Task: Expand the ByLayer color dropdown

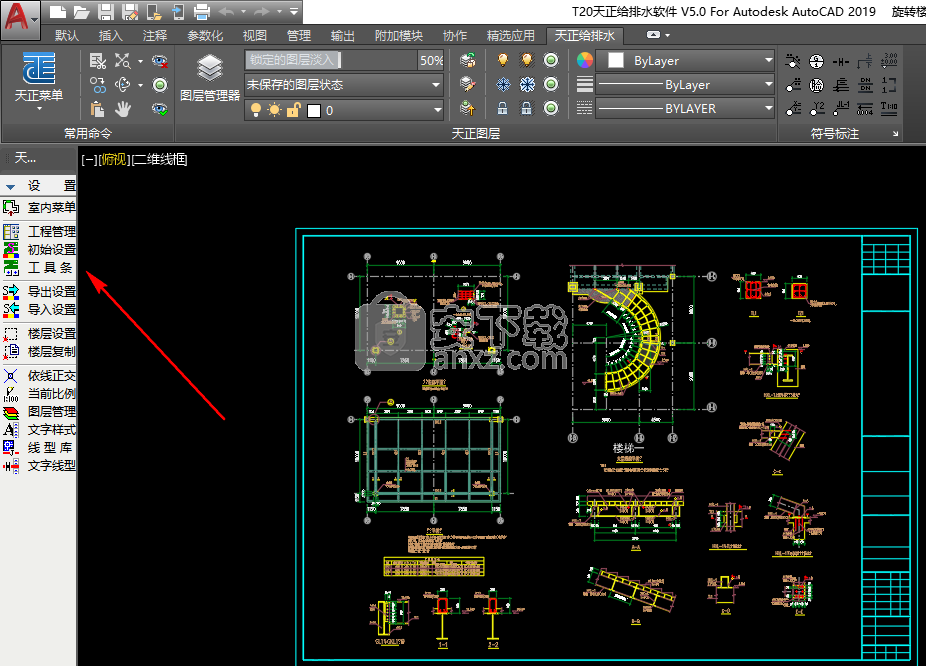Action: (690, 60)
